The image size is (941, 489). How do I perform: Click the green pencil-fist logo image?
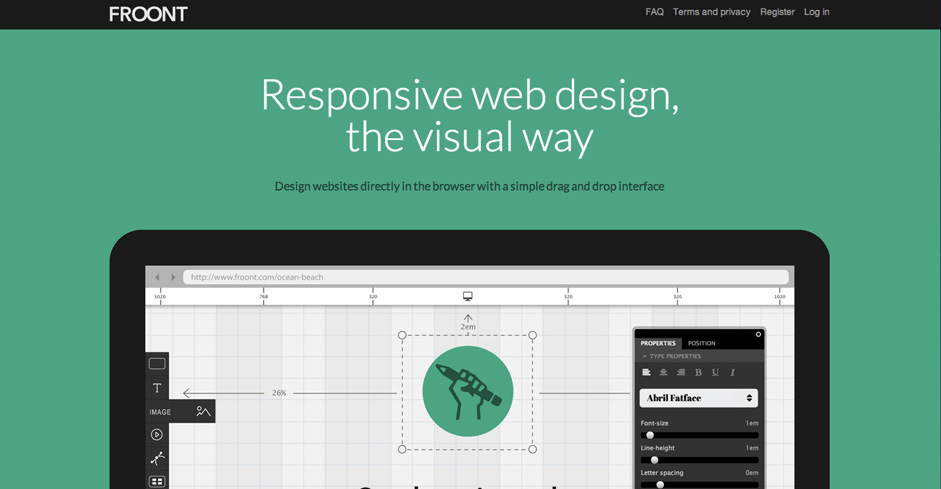(x=467, y=391)
